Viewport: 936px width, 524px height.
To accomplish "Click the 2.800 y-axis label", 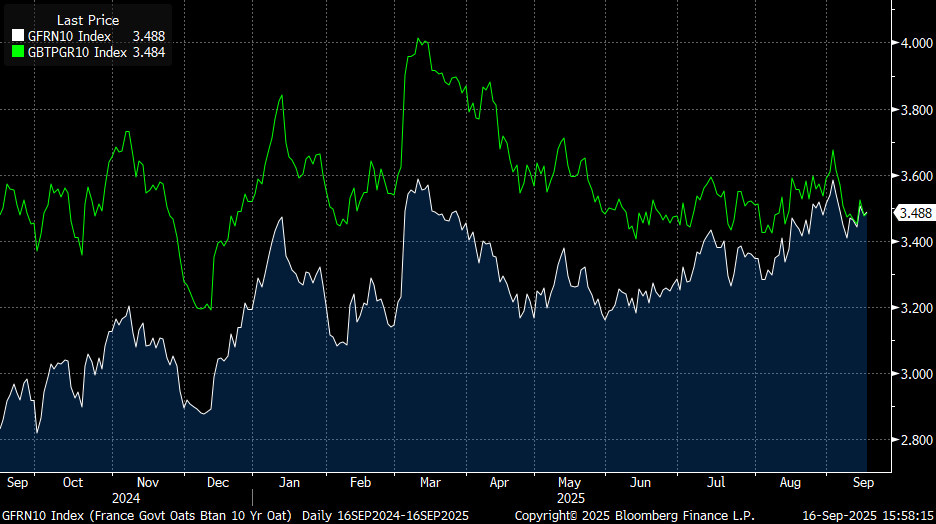I will pyautogui.click(x=915, y=440).
